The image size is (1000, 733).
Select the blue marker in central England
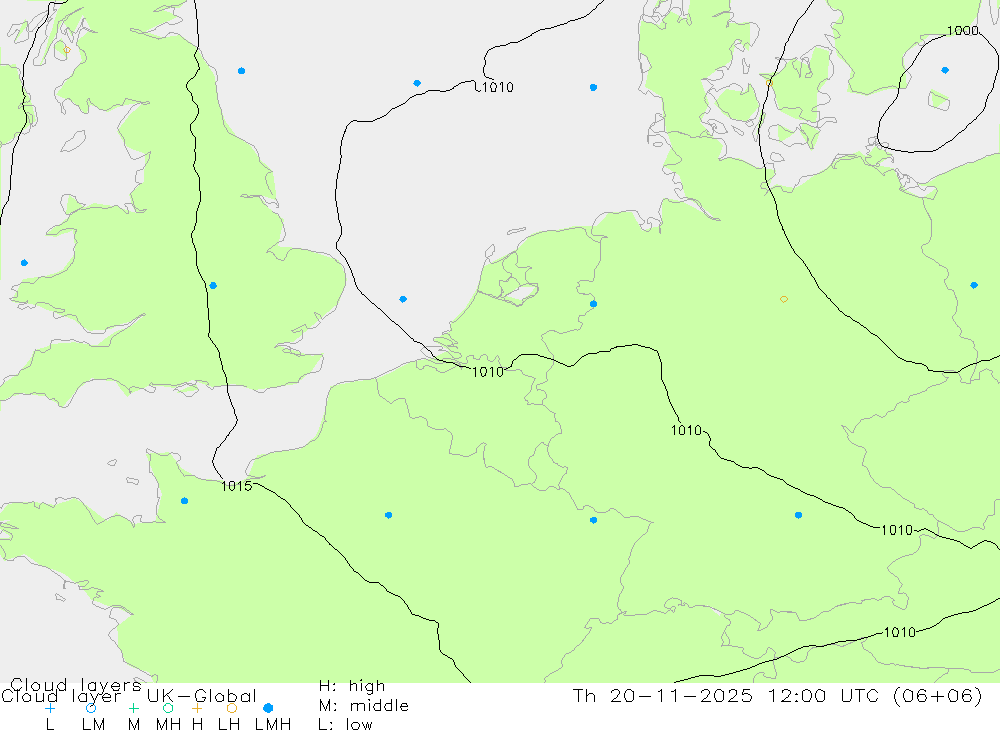[x=213, y=286]
